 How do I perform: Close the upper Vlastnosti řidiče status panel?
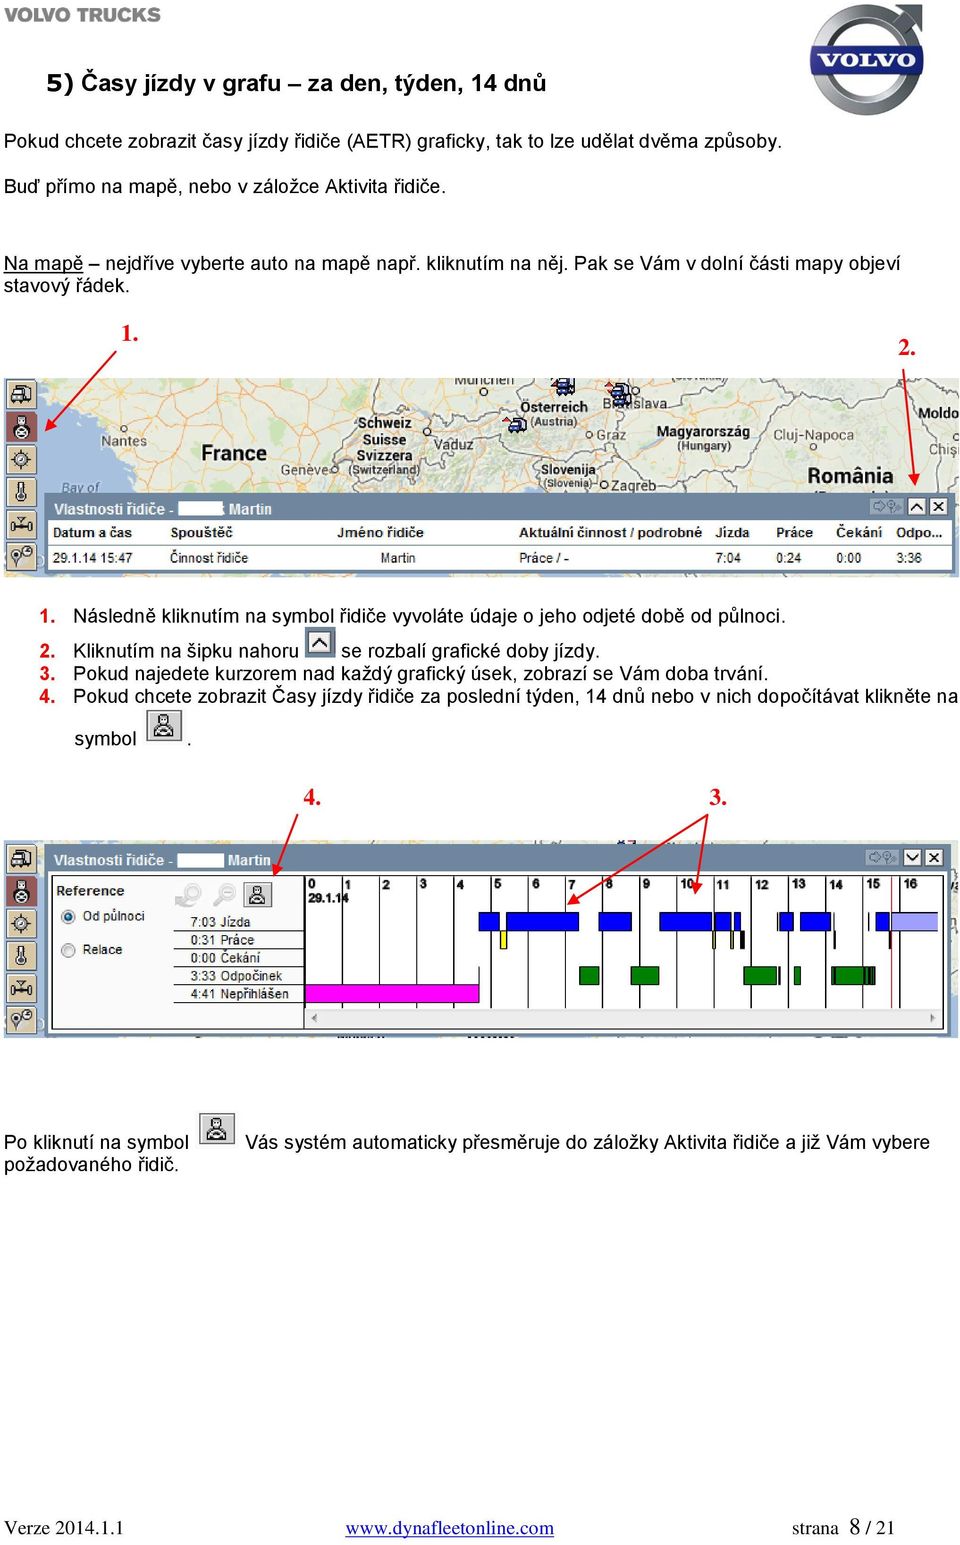click(938, 507)
